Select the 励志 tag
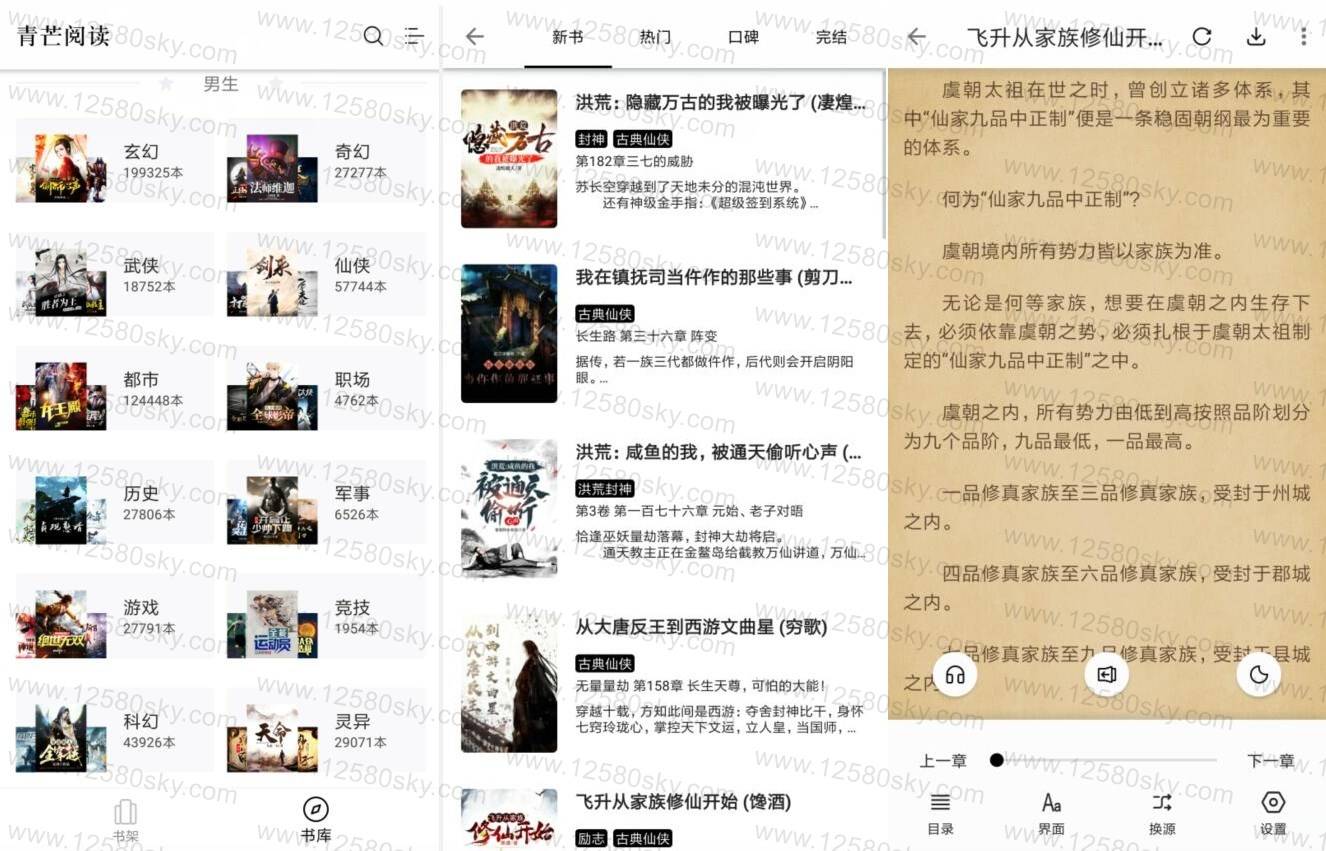This screenshot has height=851, width=1326. 591,838
